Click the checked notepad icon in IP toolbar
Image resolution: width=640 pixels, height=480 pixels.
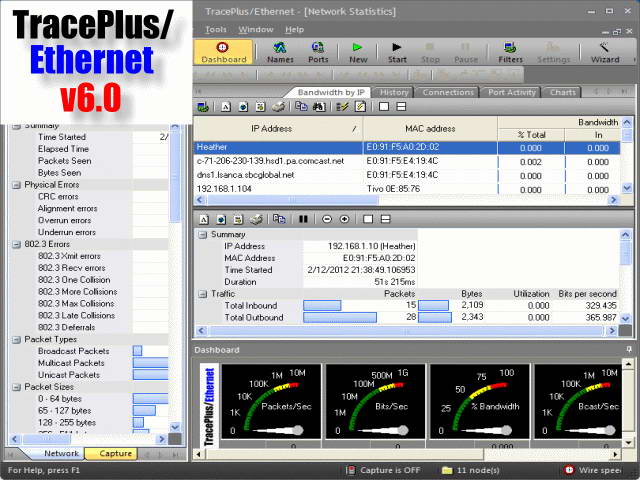coord(360,107)
